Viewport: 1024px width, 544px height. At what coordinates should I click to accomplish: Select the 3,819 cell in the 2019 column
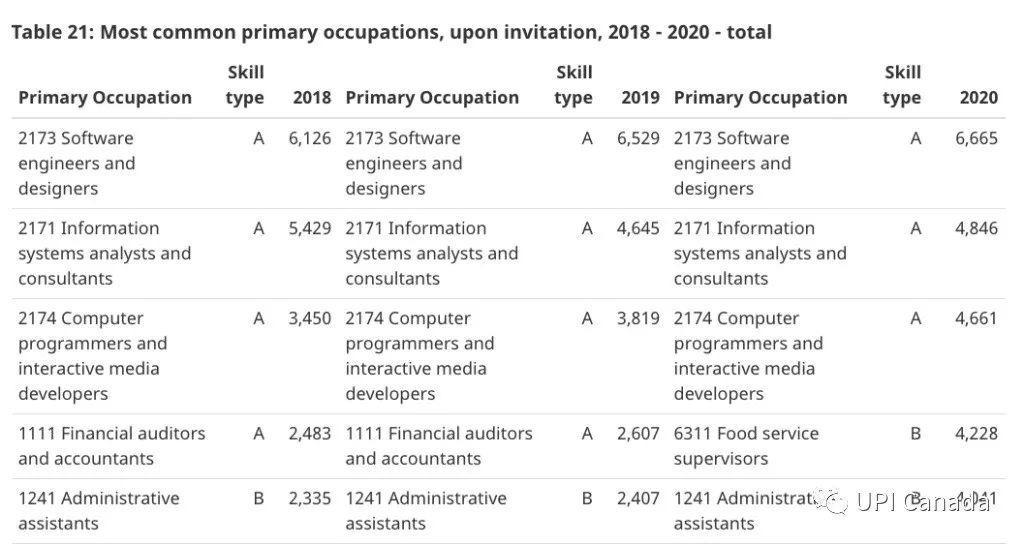point(638,318)
